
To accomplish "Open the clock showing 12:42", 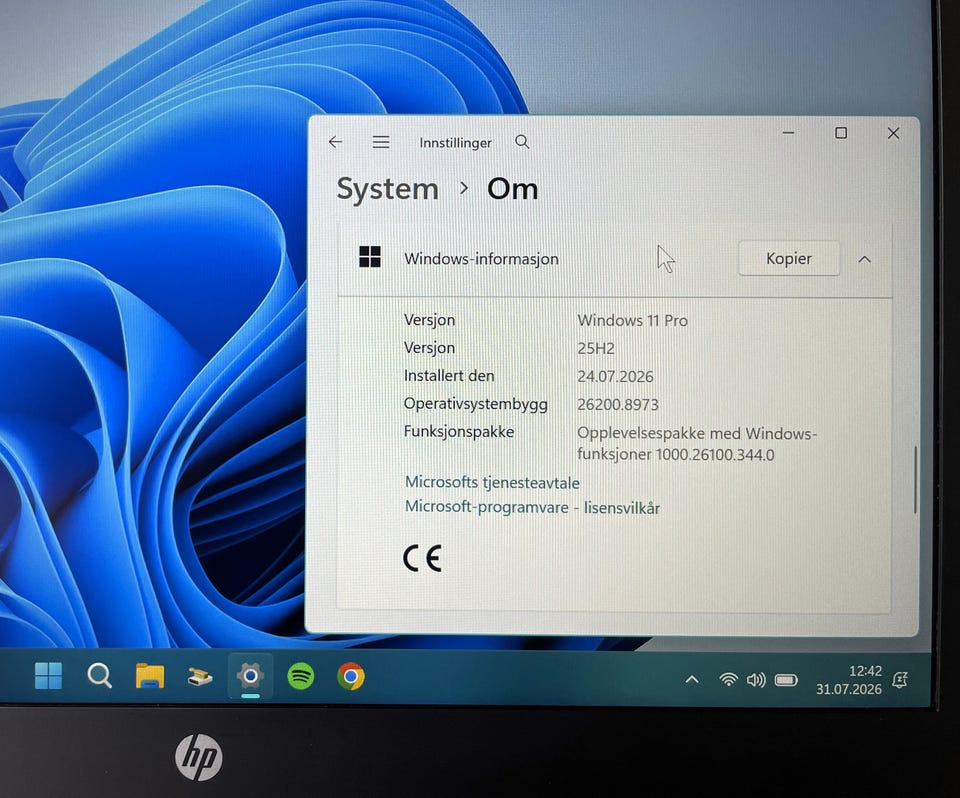I will [849, 680].
